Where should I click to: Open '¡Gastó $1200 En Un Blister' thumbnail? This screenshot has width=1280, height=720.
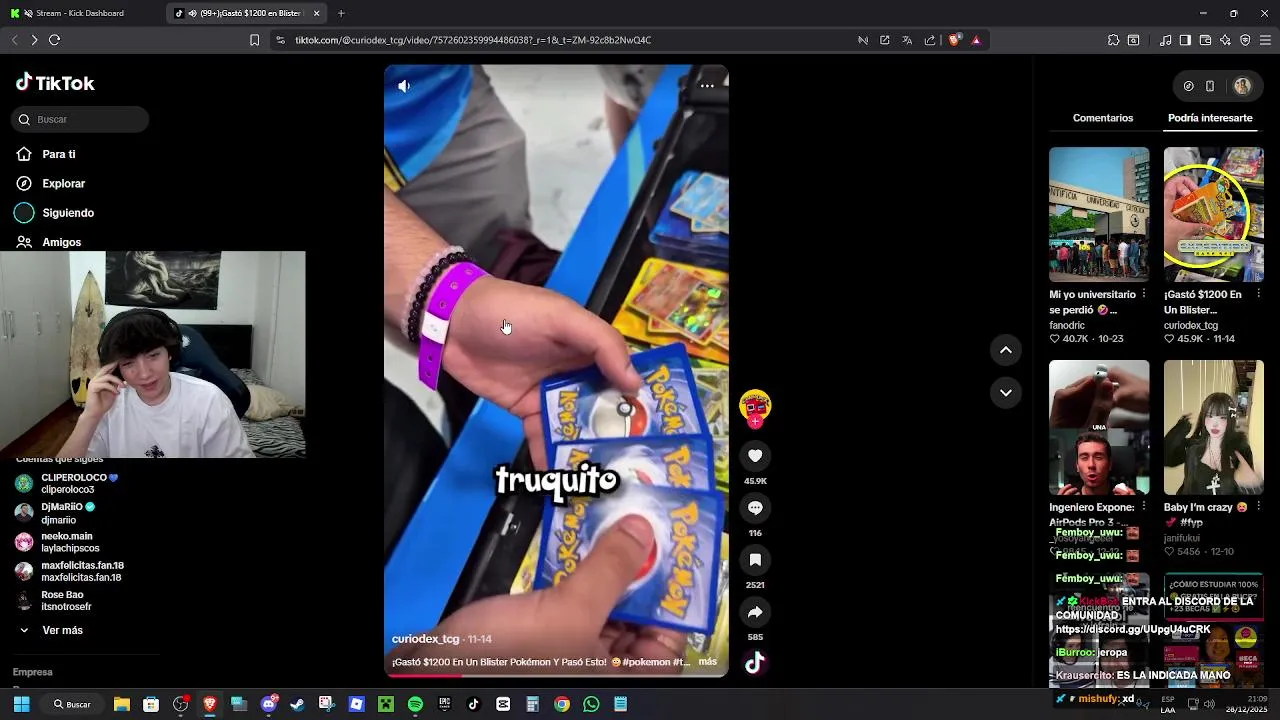tap(1213, 214)
